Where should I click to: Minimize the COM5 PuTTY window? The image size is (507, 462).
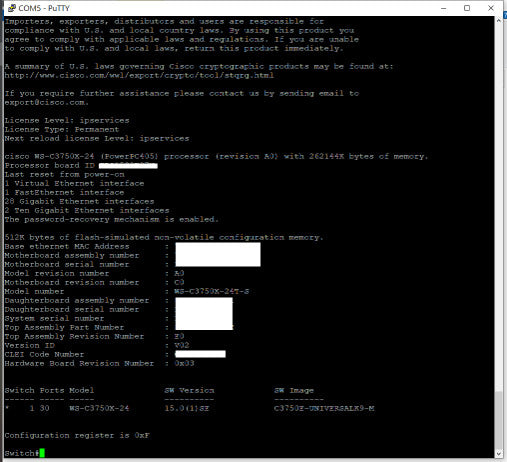coord(444,8)
